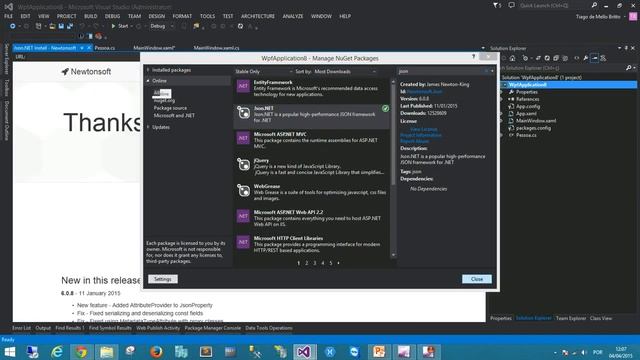The image size is (640, 360).
Task: Click the Navigate Backward toolbar icon
Action: pyautogui.click(x=13, y=26)
